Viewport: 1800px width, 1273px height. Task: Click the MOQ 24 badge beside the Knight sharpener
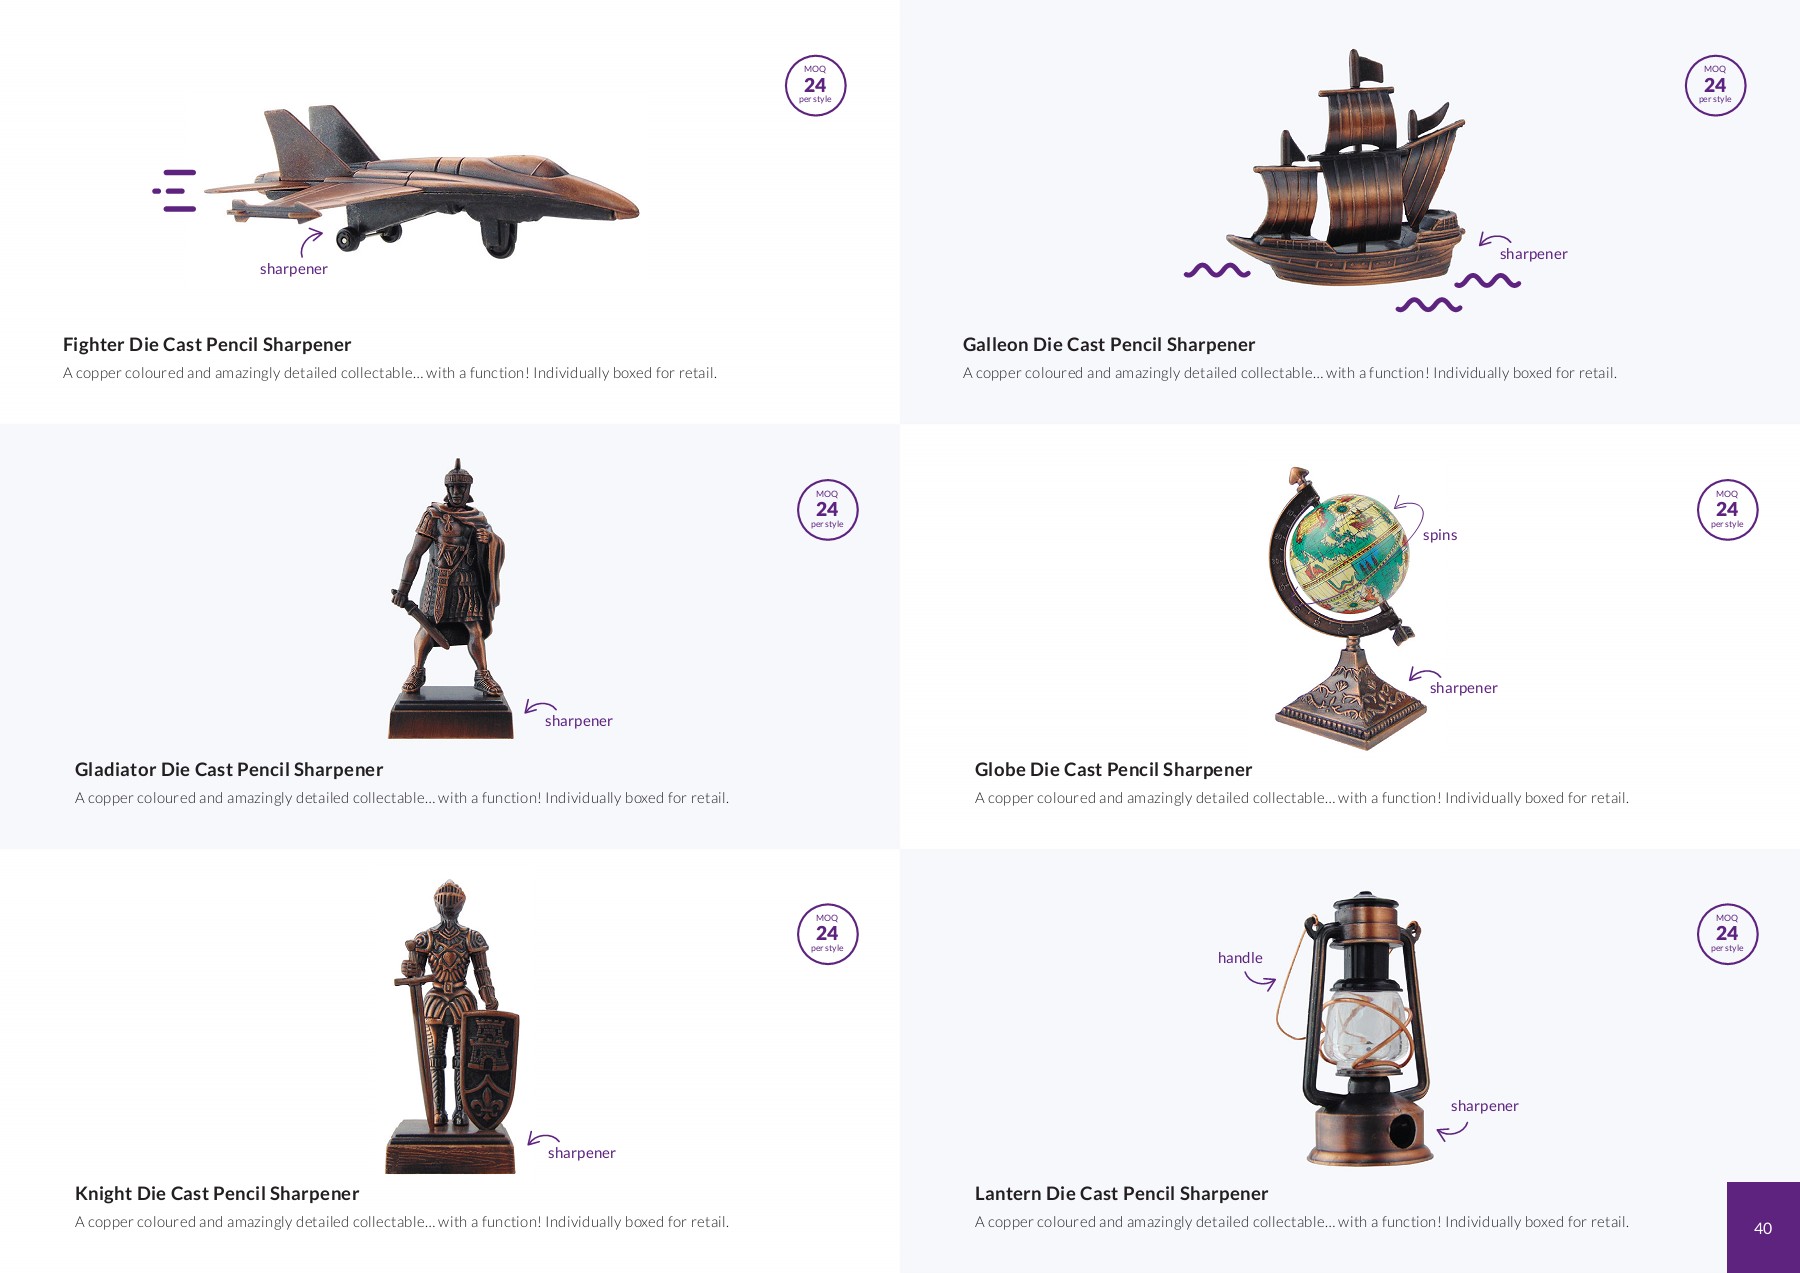(827, 934)
